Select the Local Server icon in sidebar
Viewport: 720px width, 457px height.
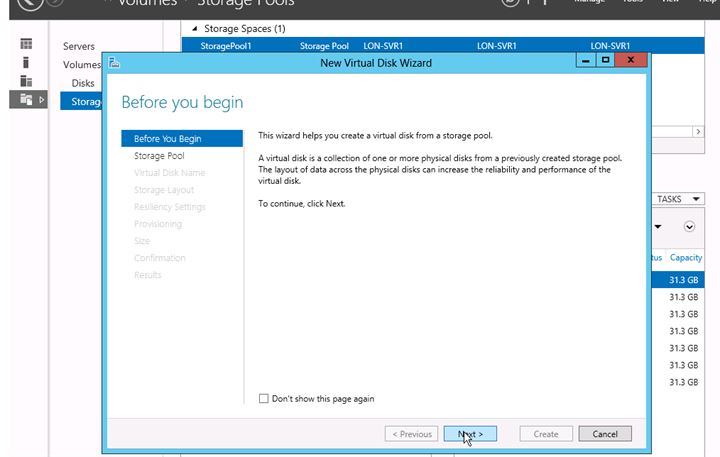click(27, 63)
